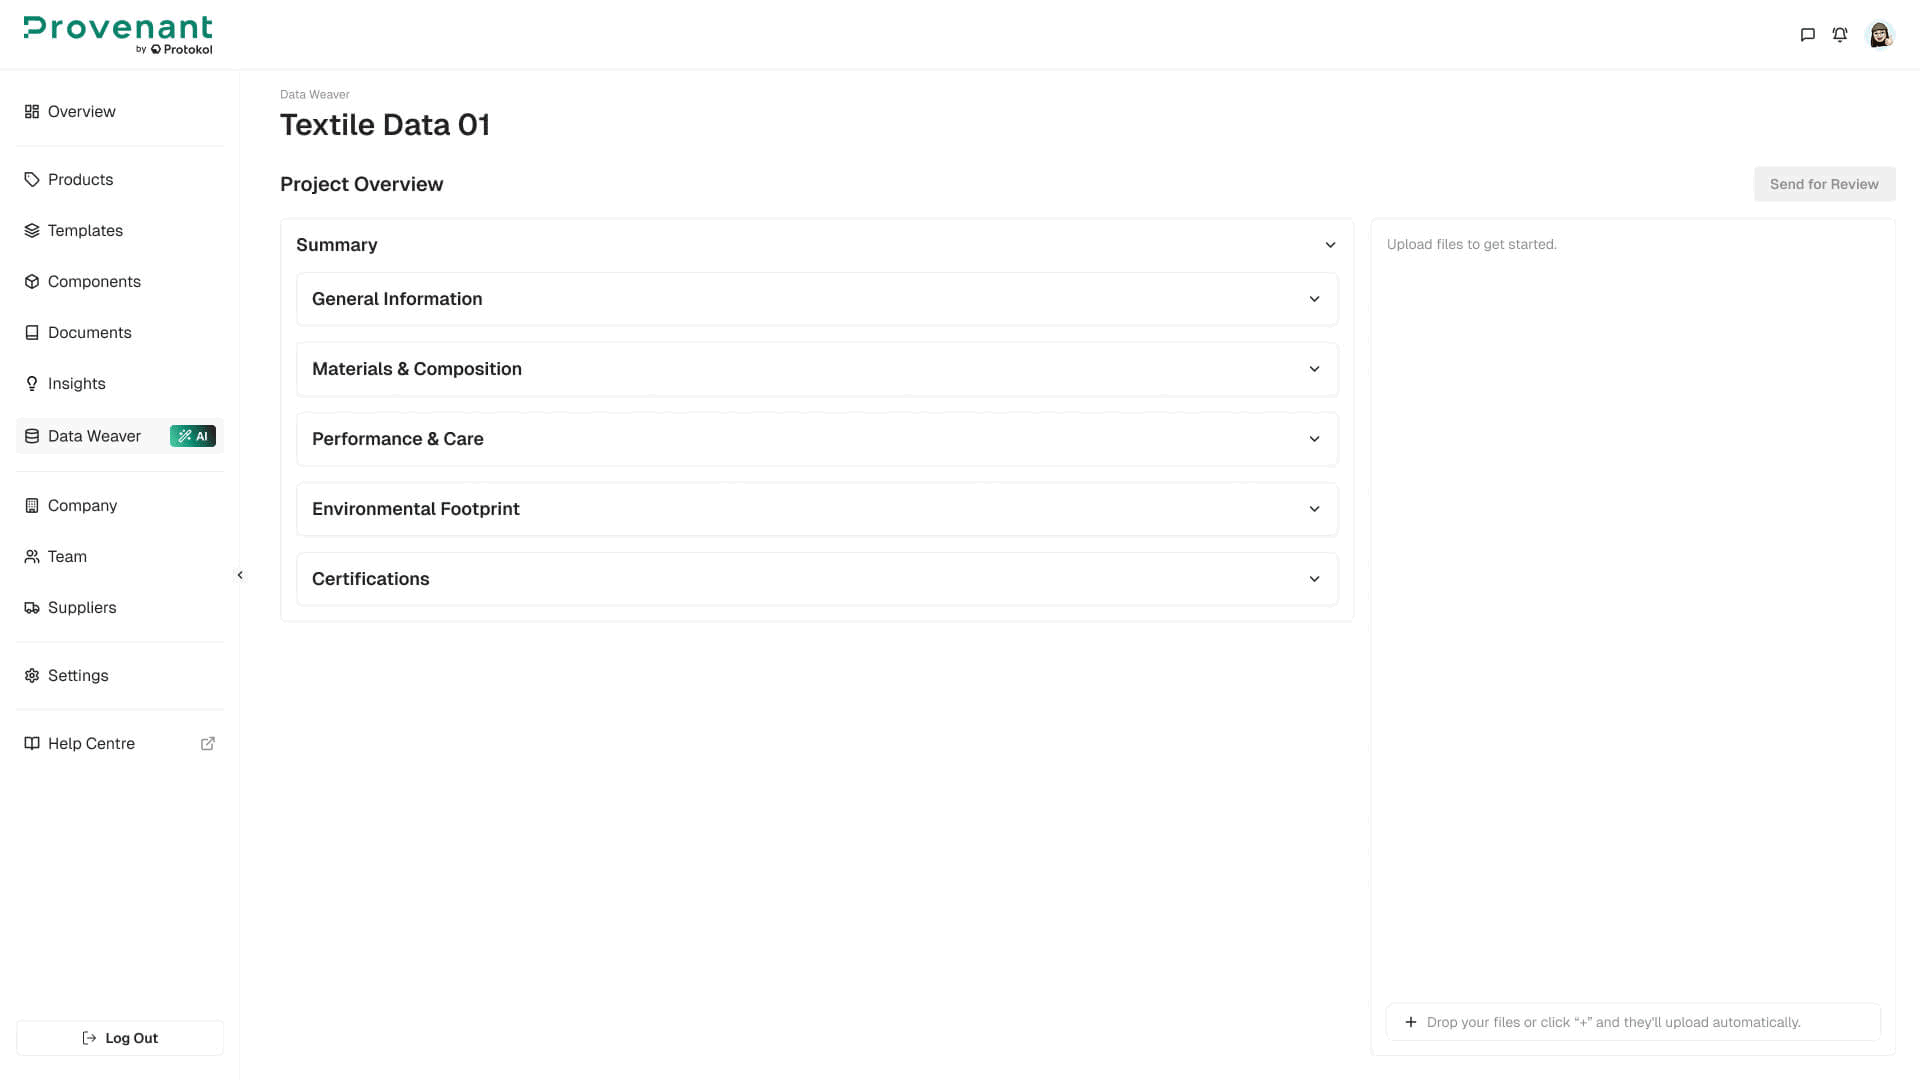Screen dimensions: 1920x1080
Task: Click the Insights lightbulb icon
Action: 32,384
